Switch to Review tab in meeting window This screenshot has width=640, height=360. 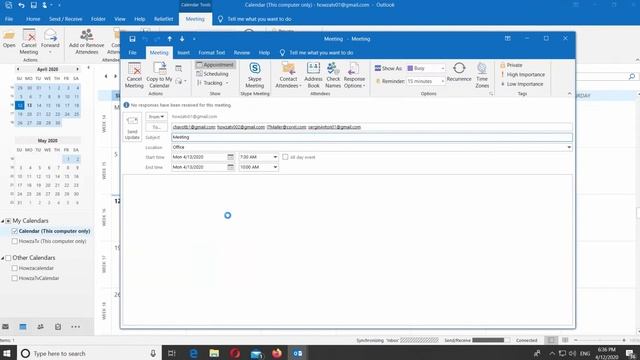[x=242, y=53]
